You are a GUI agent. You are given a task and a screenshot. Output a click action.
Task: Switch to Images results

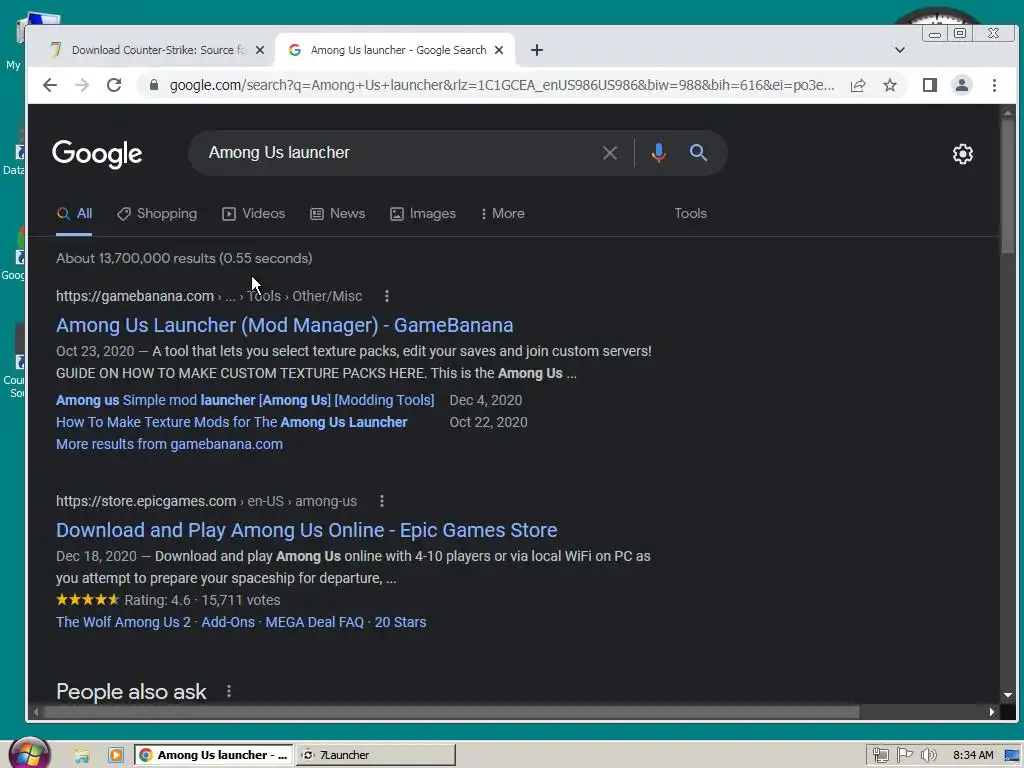click(423, 214)
